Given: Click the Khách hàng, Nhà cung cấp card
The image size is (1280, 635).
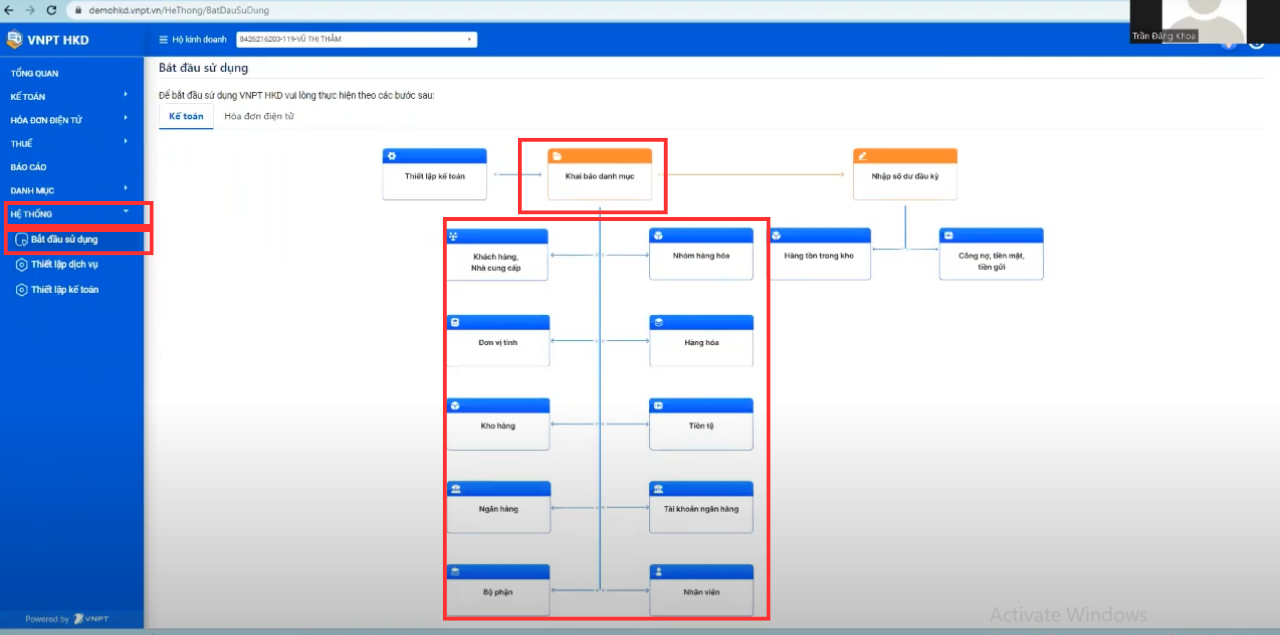Looking at the screenshot, I should (497, 263).
